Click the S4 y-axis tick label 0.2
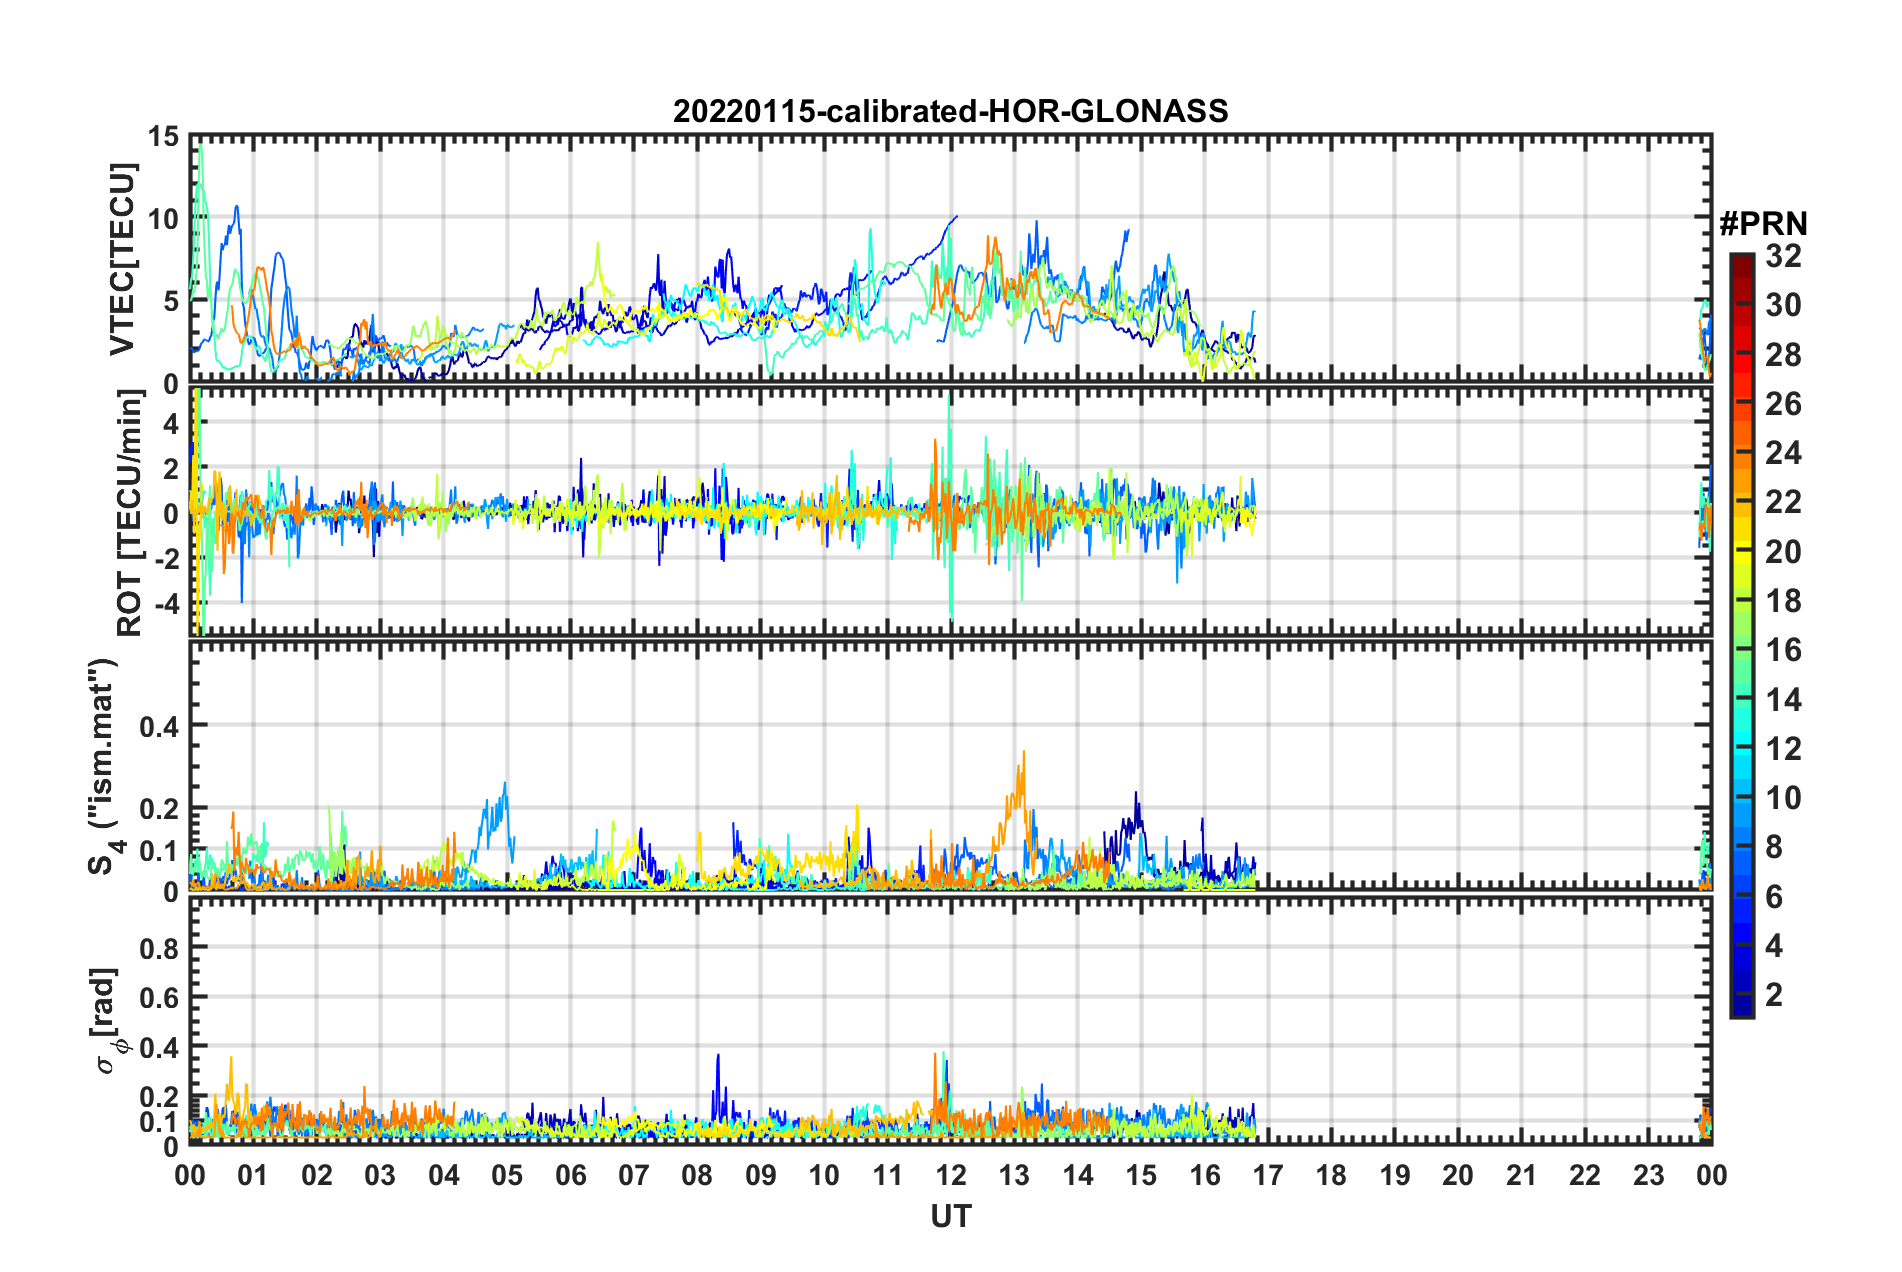1902x1272 pixels. 160,808
